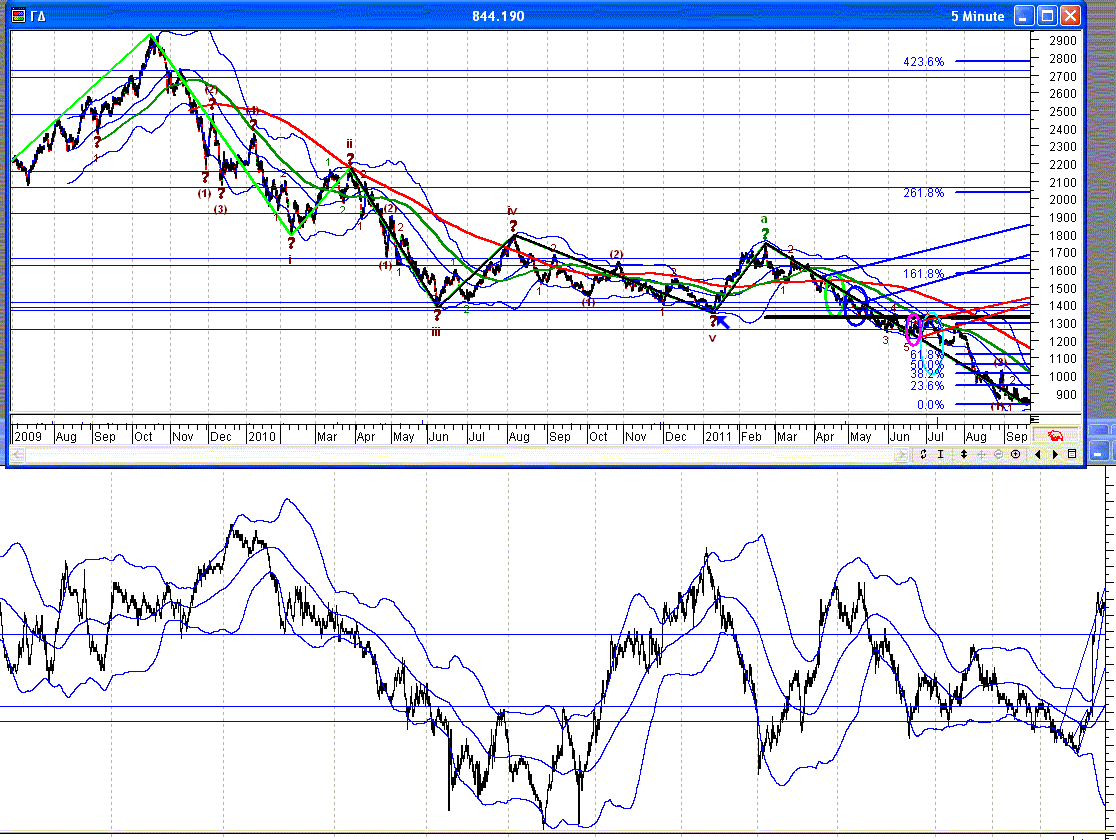Close the chart window
This screenshot has height=840, width=1116.
pyautogui.click(x=1070, y=16)
